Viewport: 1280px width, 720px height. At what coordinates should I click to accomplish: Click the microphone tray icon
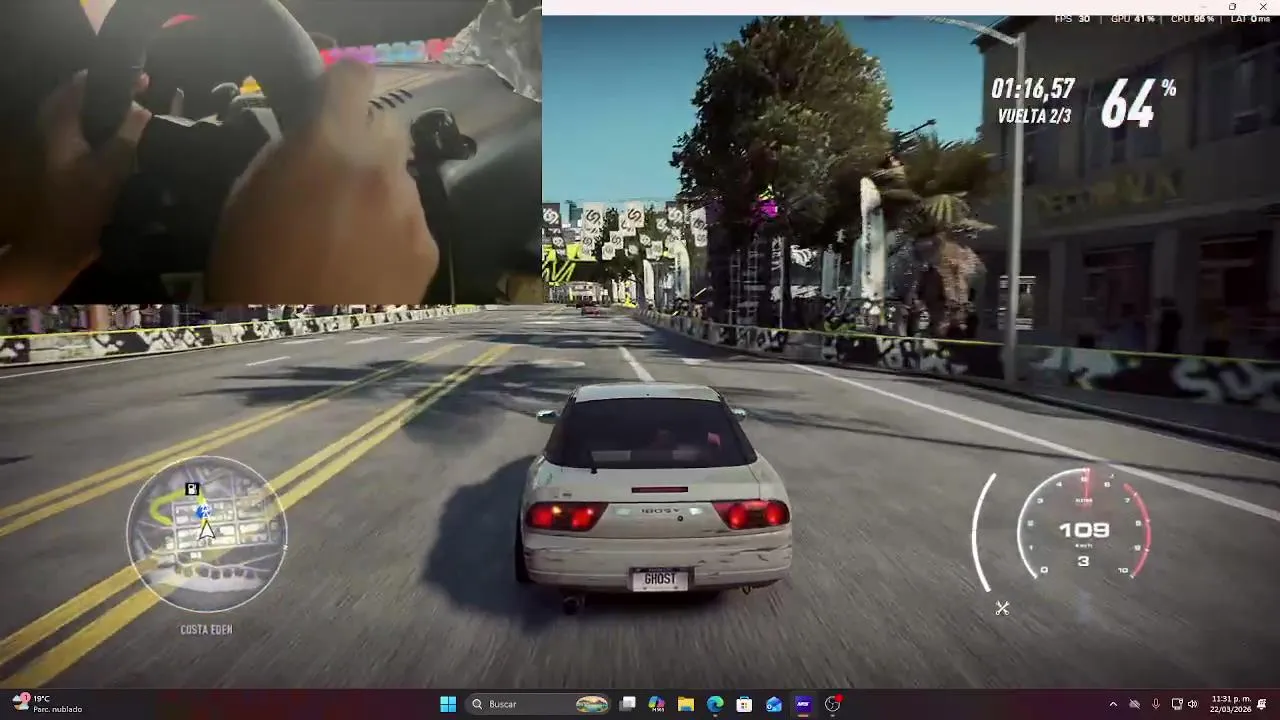point(1155,704)
